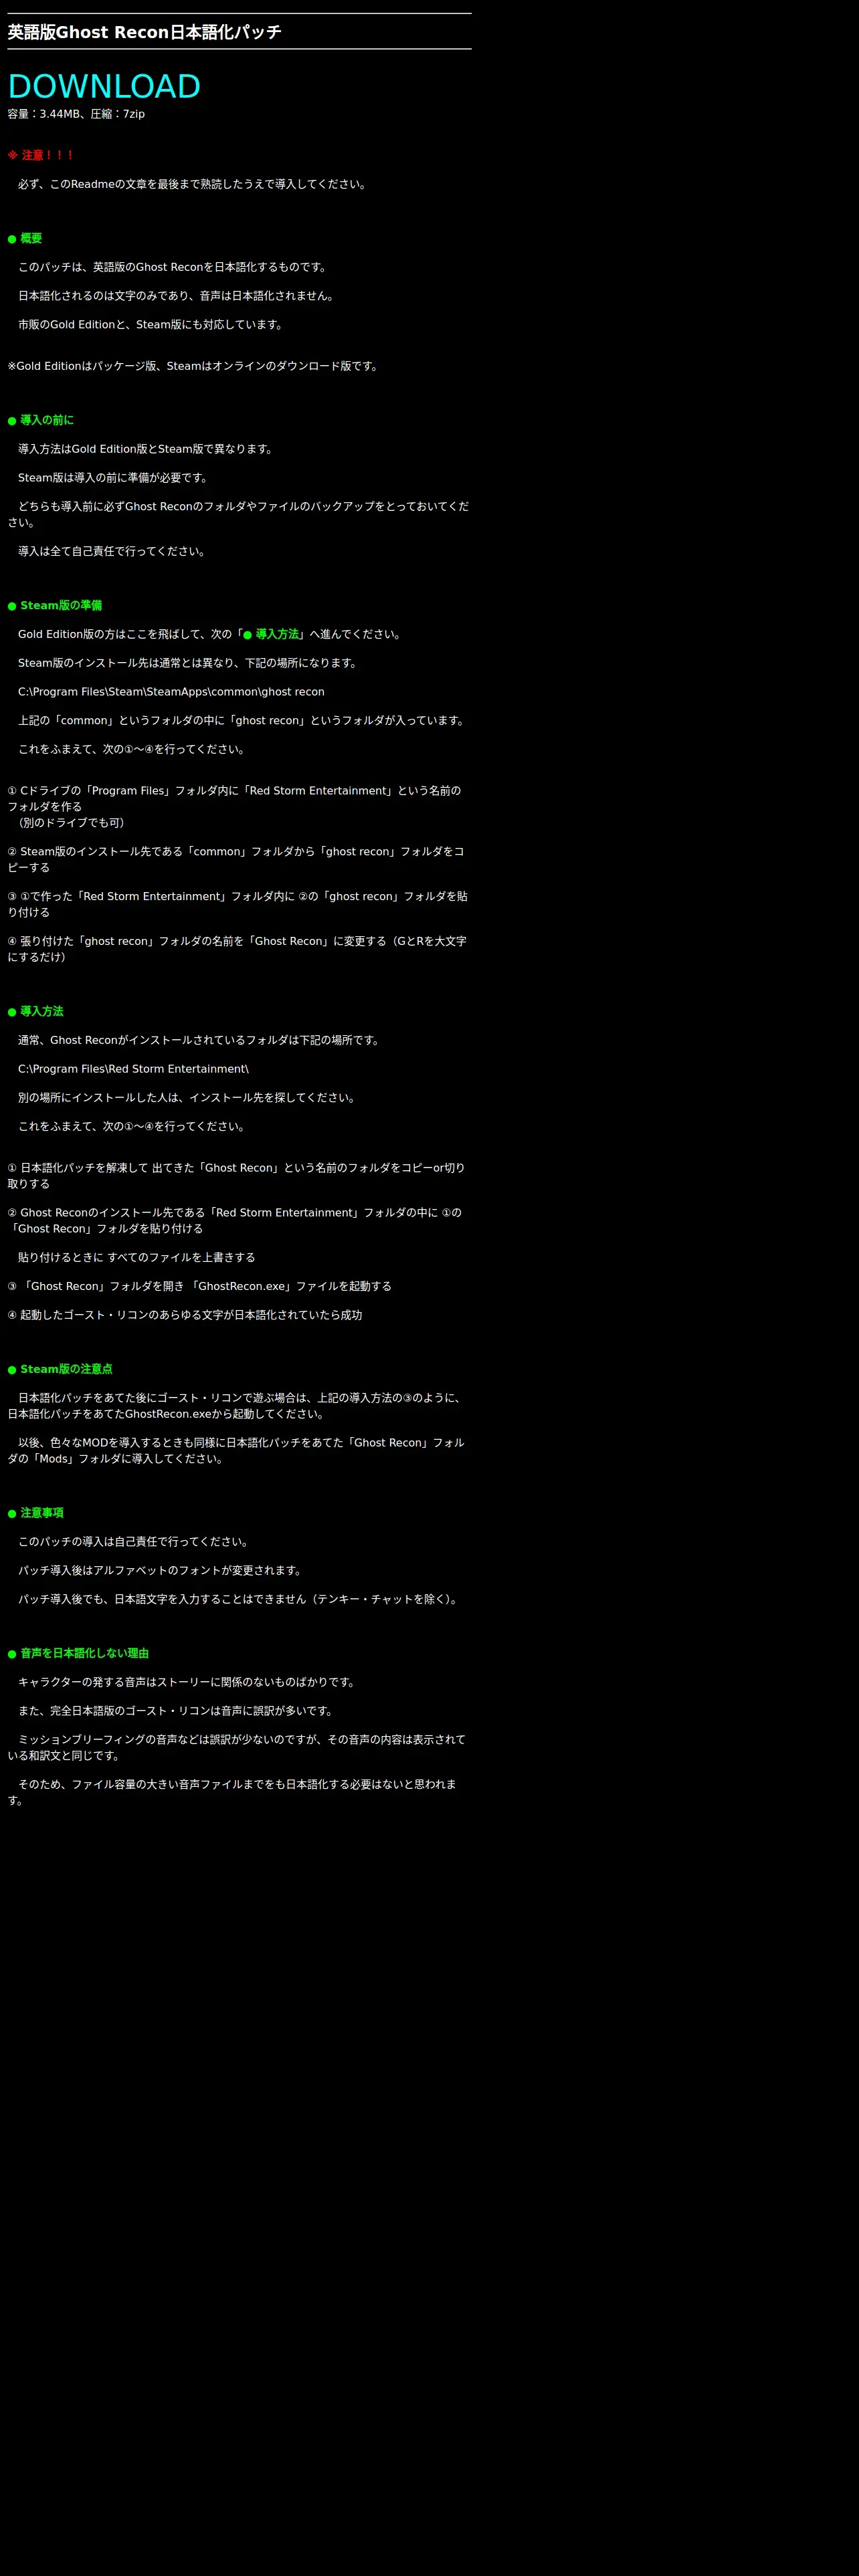Image resolution: width=859 pixels, height=2576 pixels.
Task: Click the '● Steam版の準備' heading
Action: pos(55,605)
